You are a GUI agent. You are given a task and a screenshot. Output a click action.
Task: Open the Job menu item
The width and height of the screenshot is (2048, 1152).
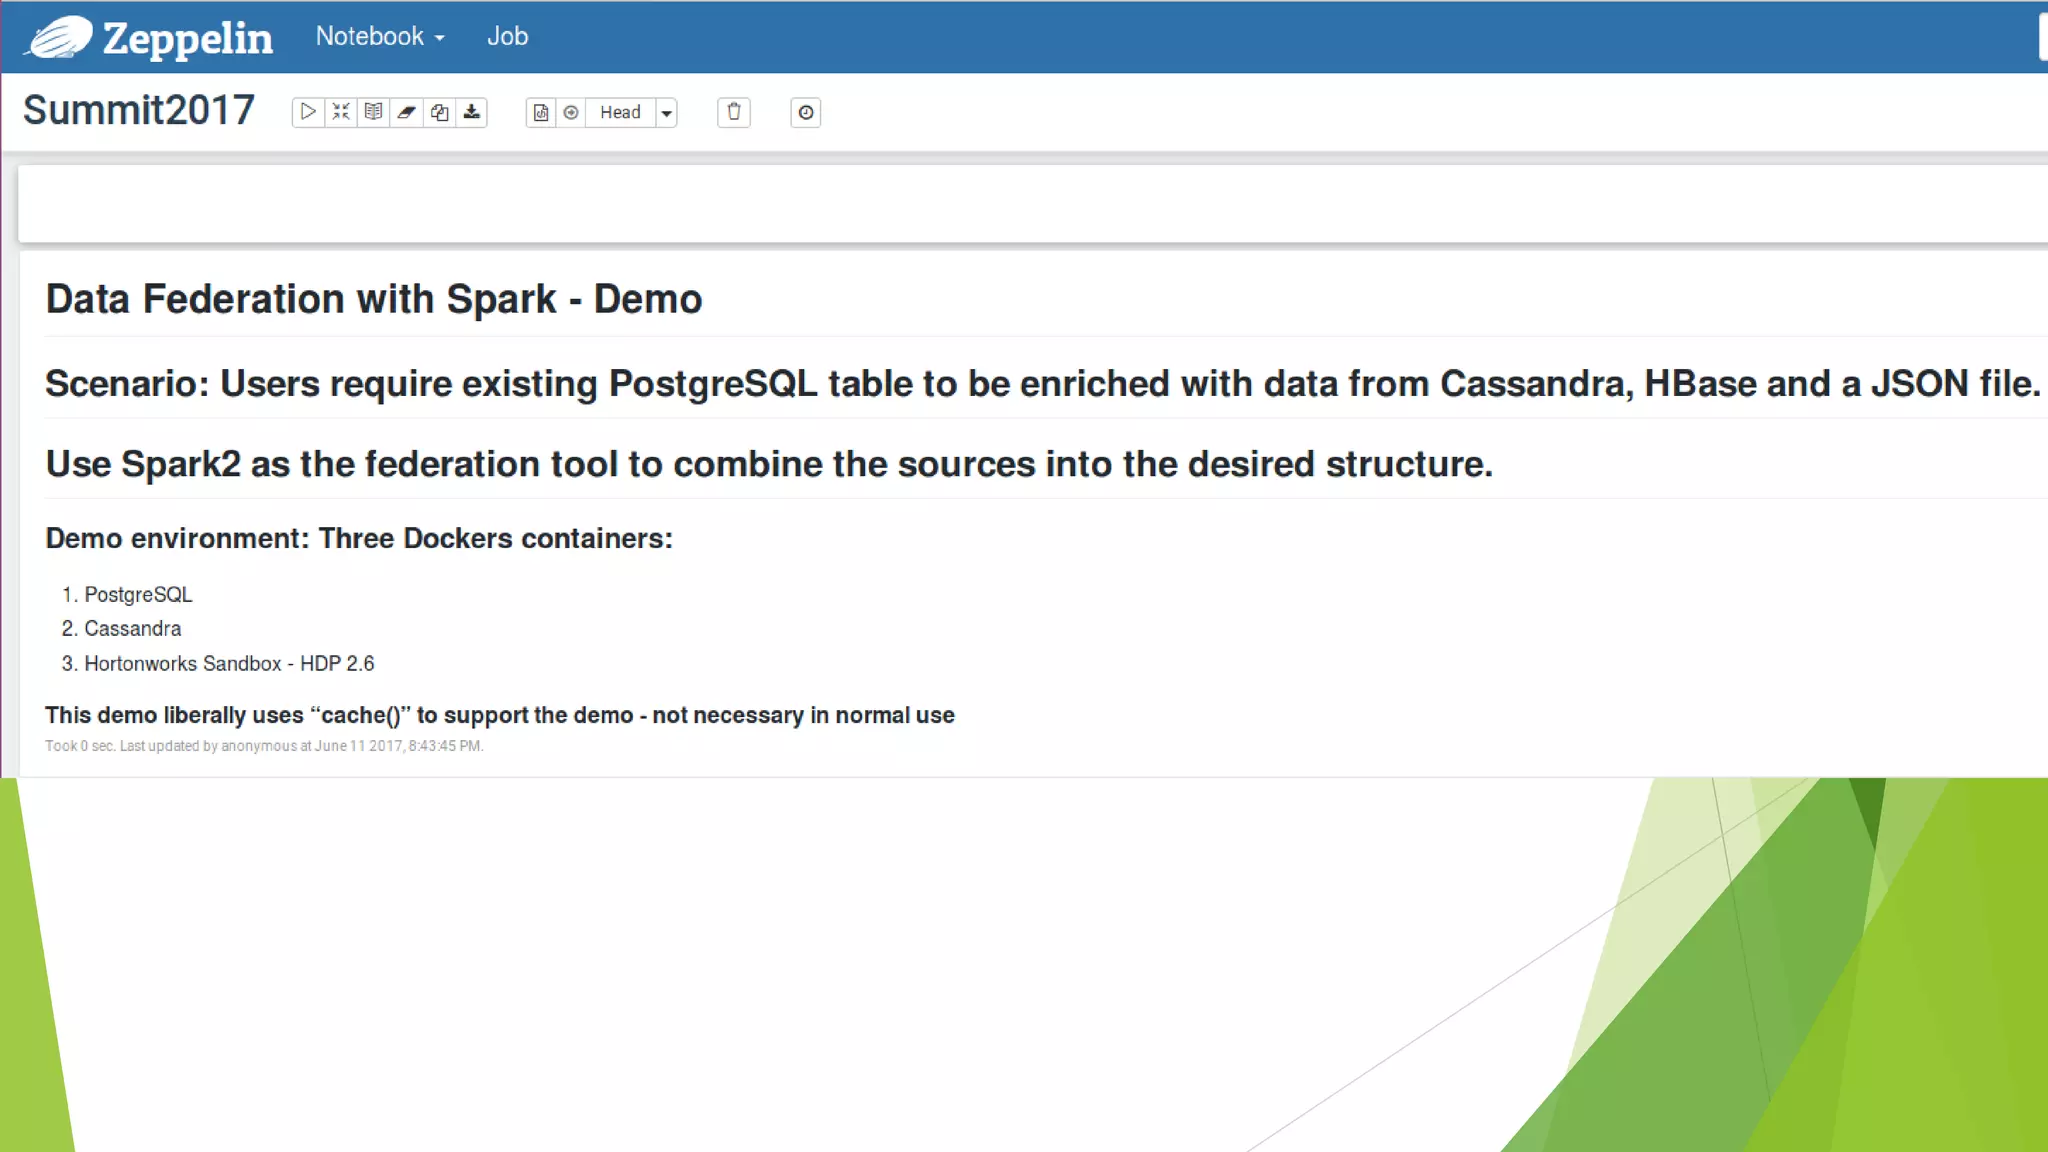(507, 36)
